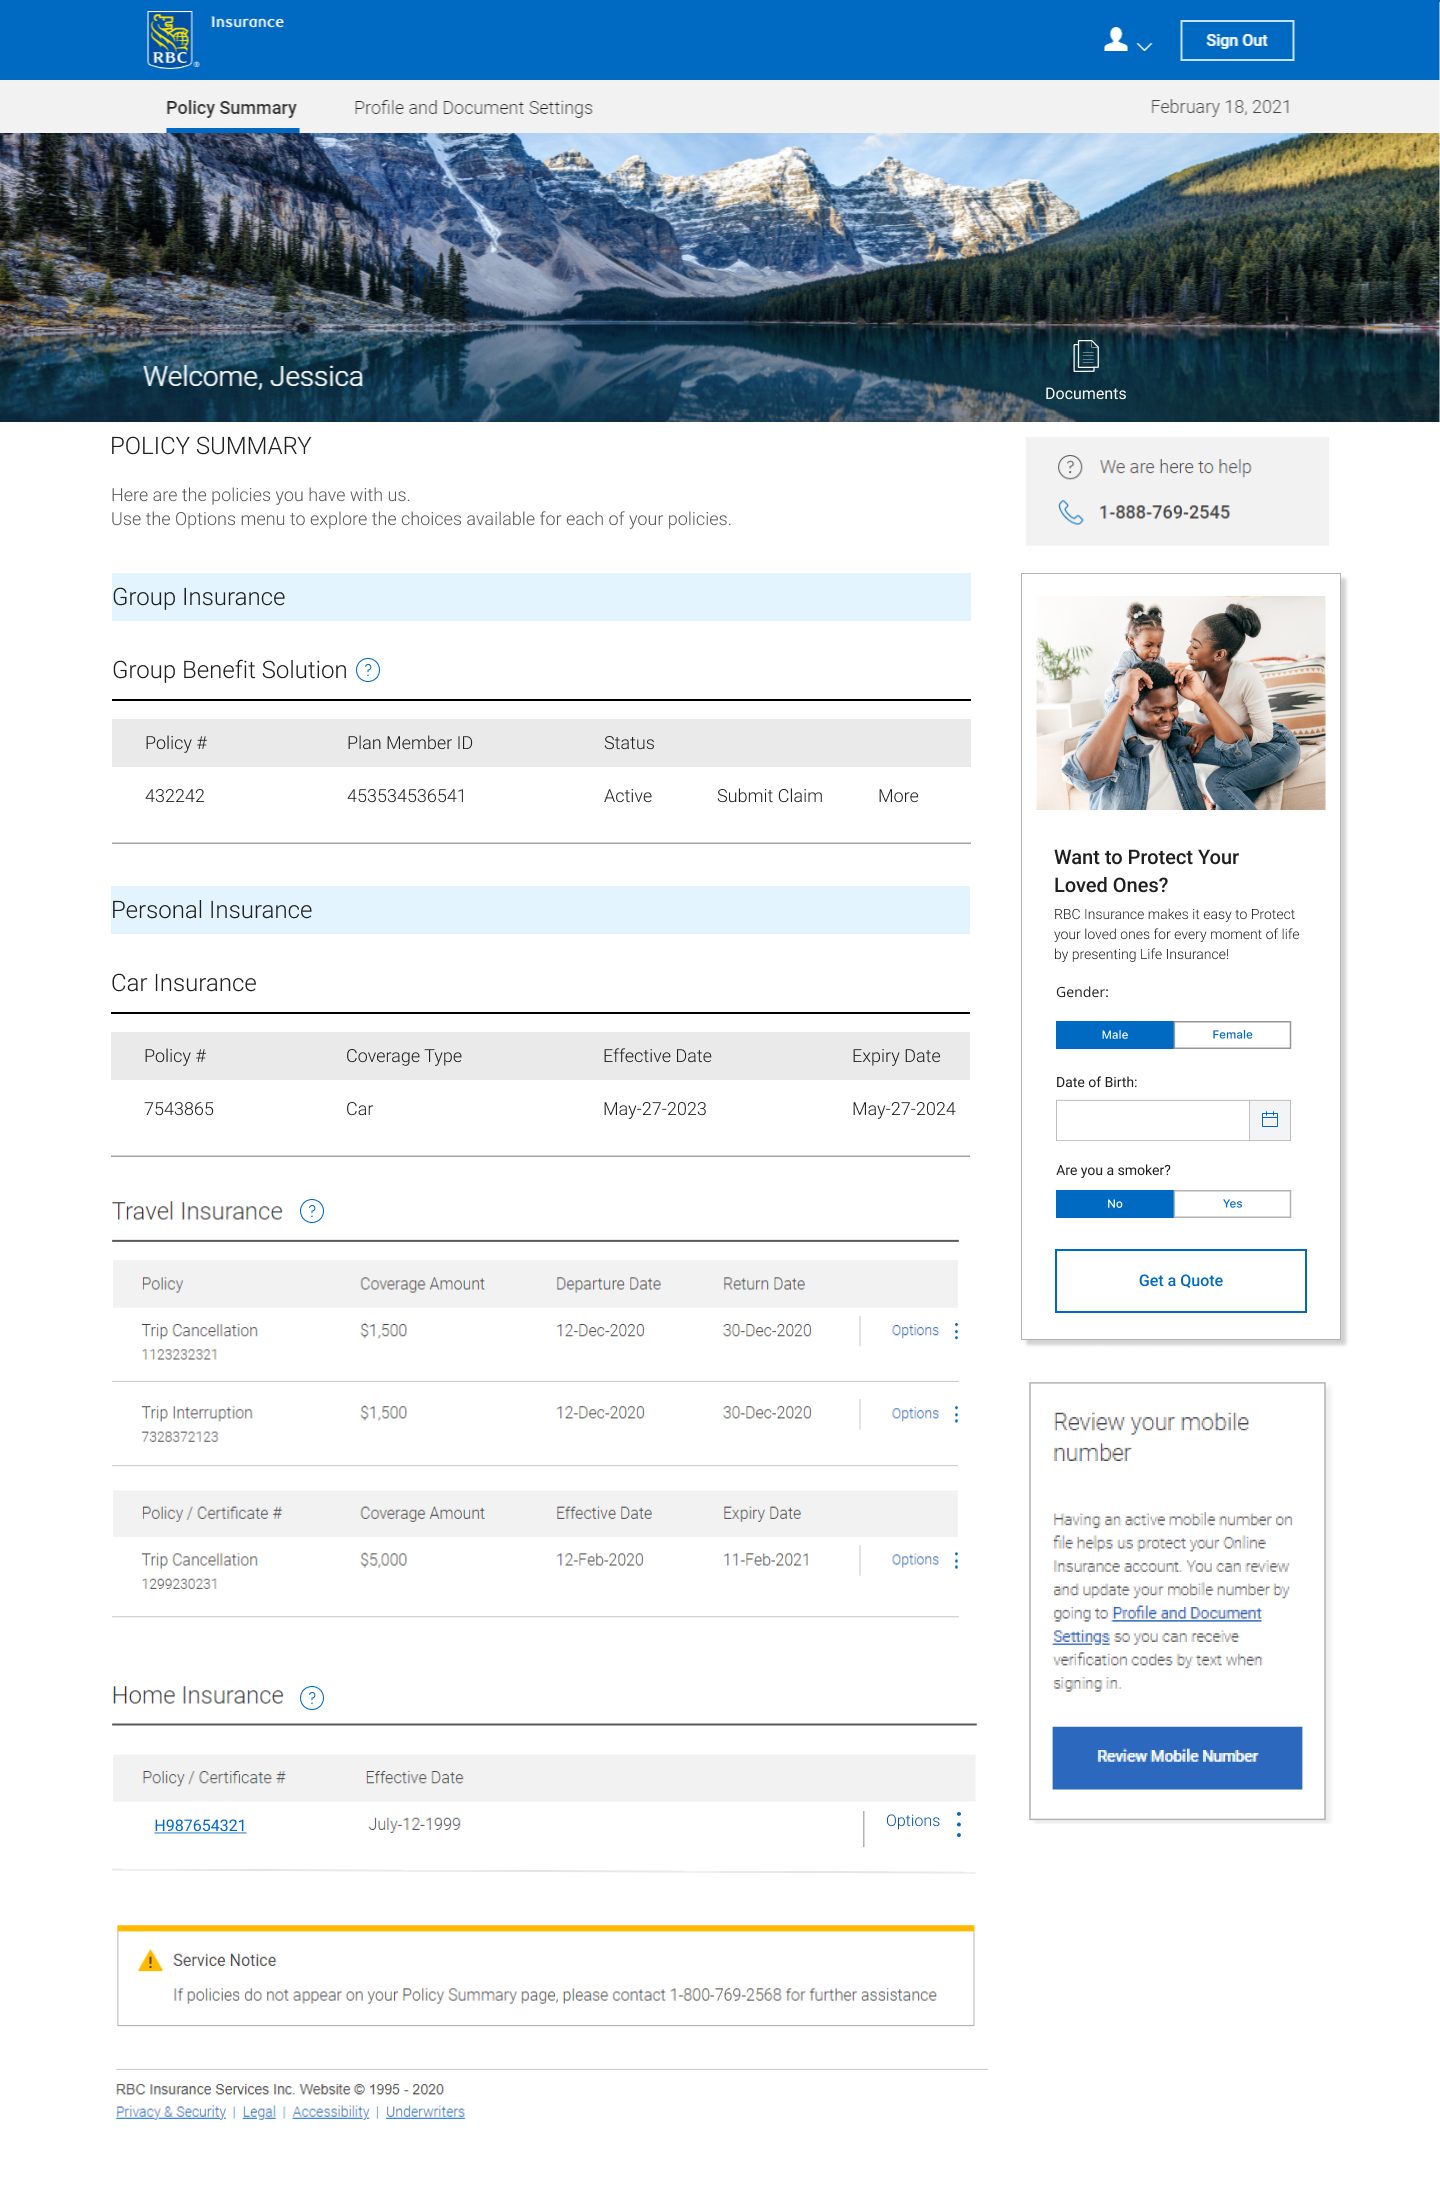Click Options for Trip Cancellation $5,000 row
Screen dimensions: 1440x2202
click(x=915, y=1560)
